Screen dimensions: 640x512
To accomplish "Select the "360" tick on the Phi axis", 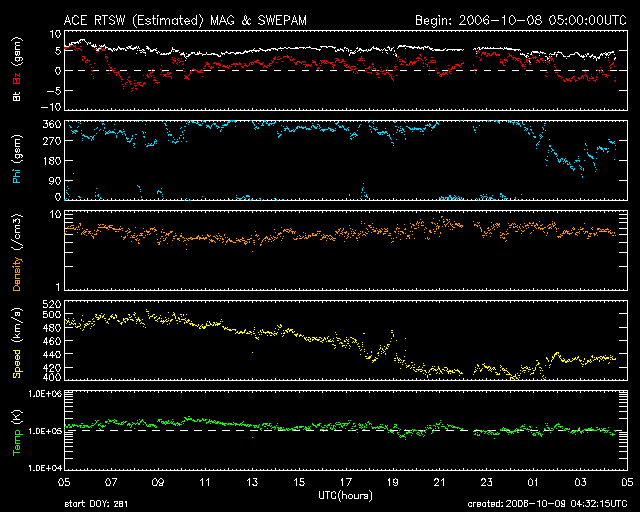I will point(52,124).
